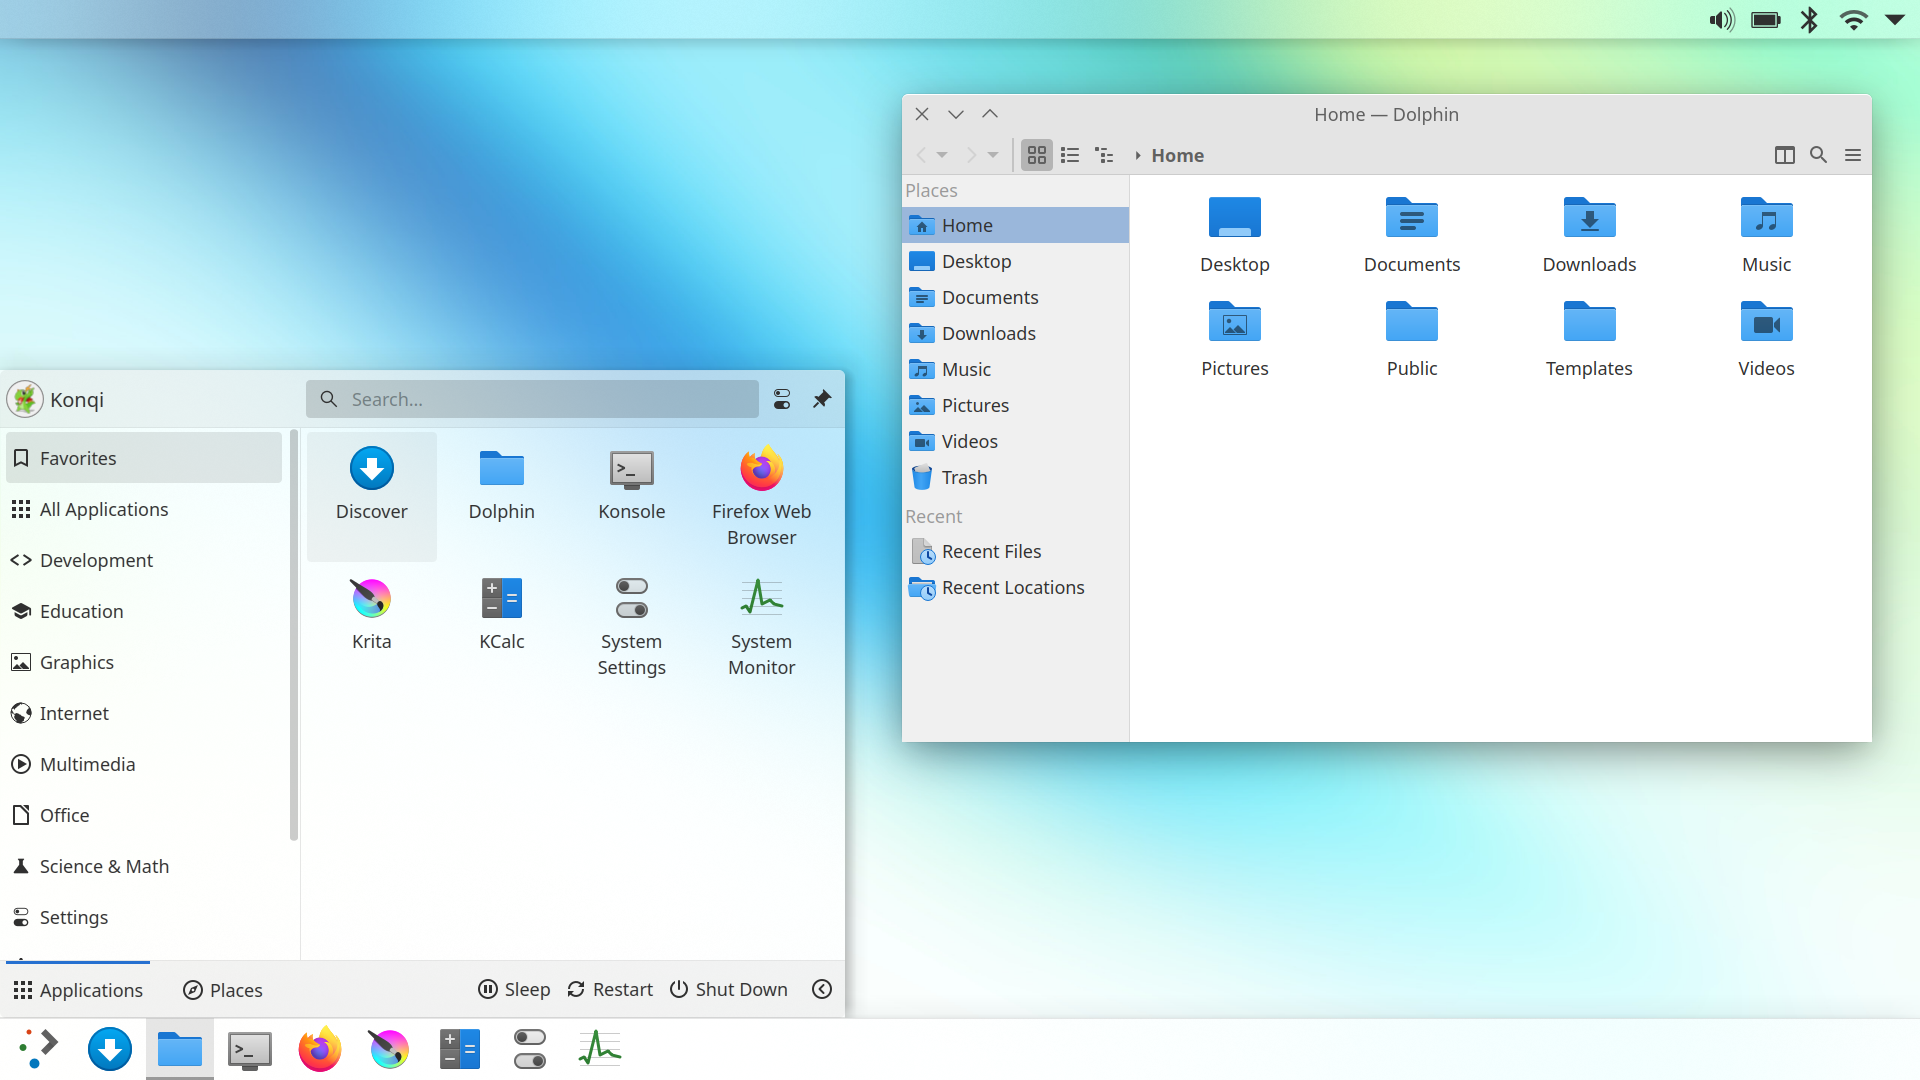This screenshot has height=1080, width=1920.
Task: Click the application launcher icon in taskbar
Action: click(39, 1049)
